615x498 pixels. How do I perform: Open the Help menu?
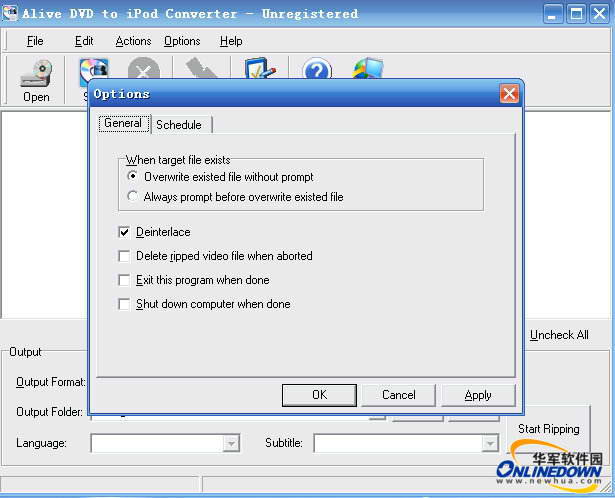(x=231, y=41)
